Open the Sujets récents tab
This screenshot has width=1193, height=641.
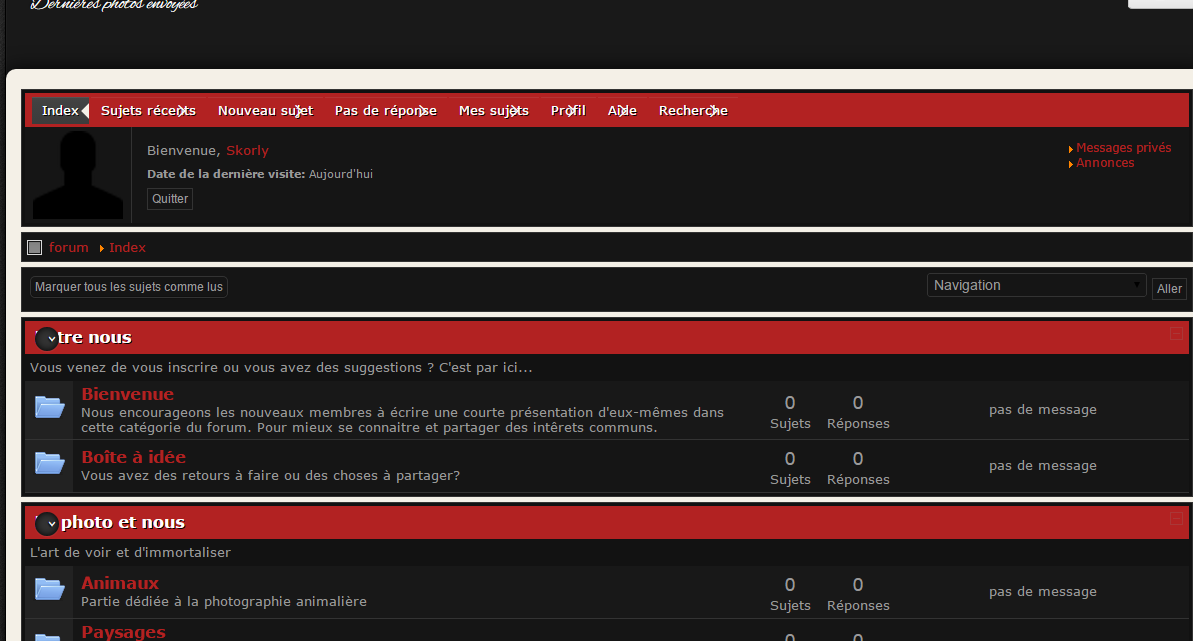click(x=148, y=111)
